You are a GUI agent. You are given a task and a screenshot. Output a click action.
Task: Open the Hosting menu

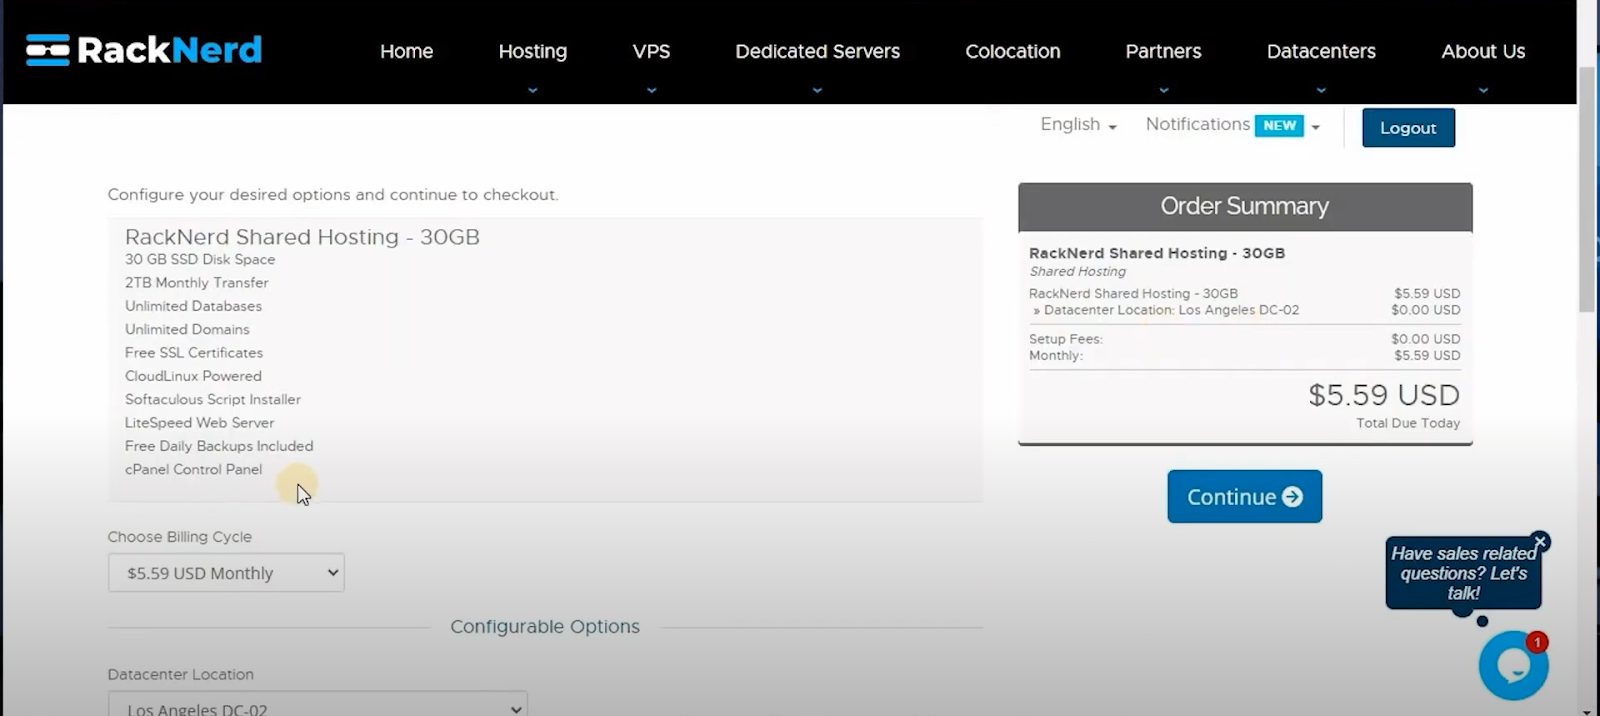pyautogui.click(x=532, y=51)
